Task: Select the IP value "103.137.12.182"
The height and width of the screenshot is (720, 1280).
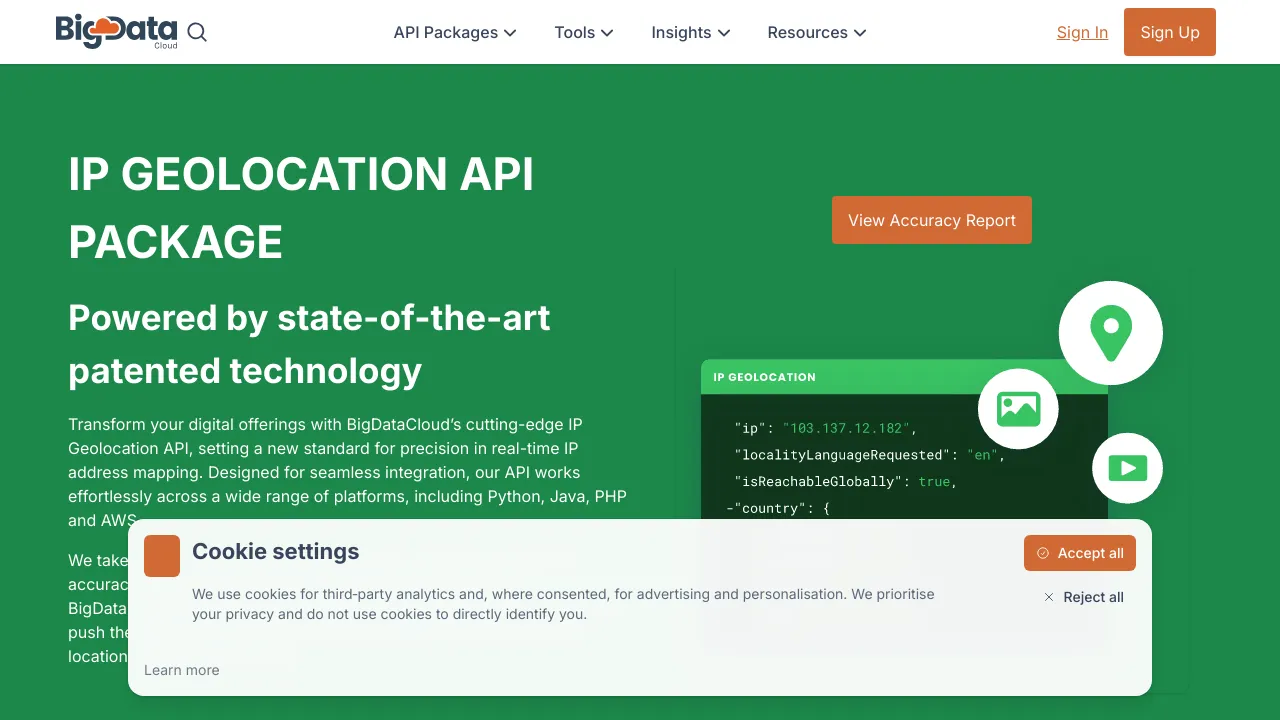Action: coord(847,428)
